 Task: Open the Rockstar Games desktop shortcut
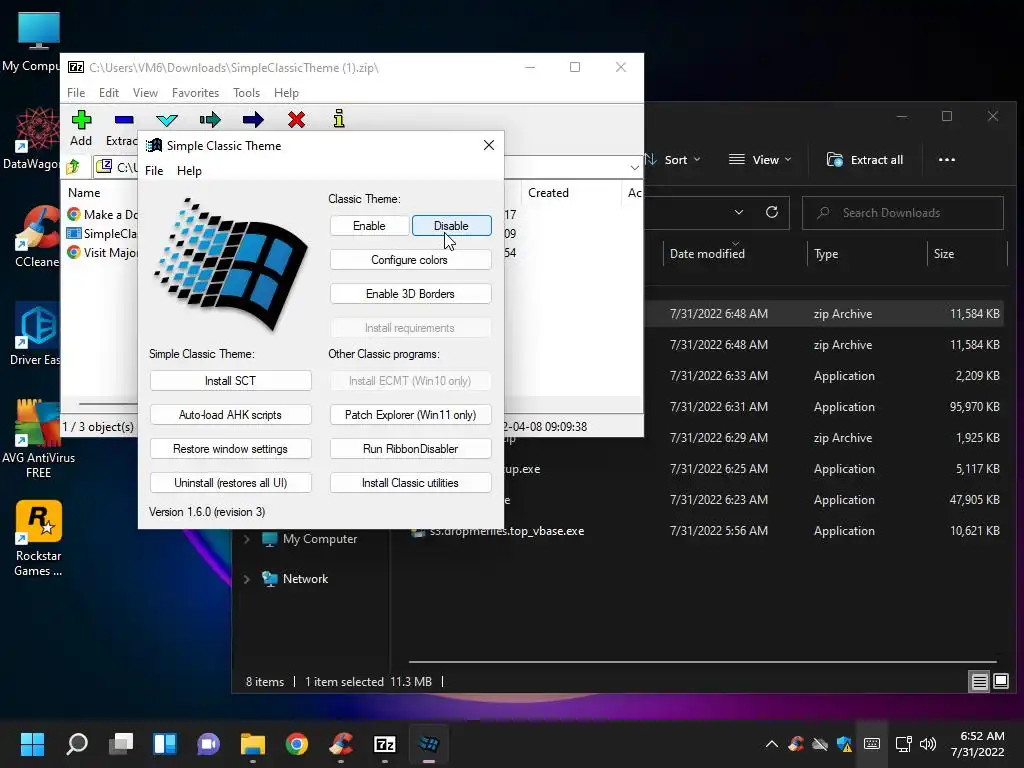coord(39,539)
